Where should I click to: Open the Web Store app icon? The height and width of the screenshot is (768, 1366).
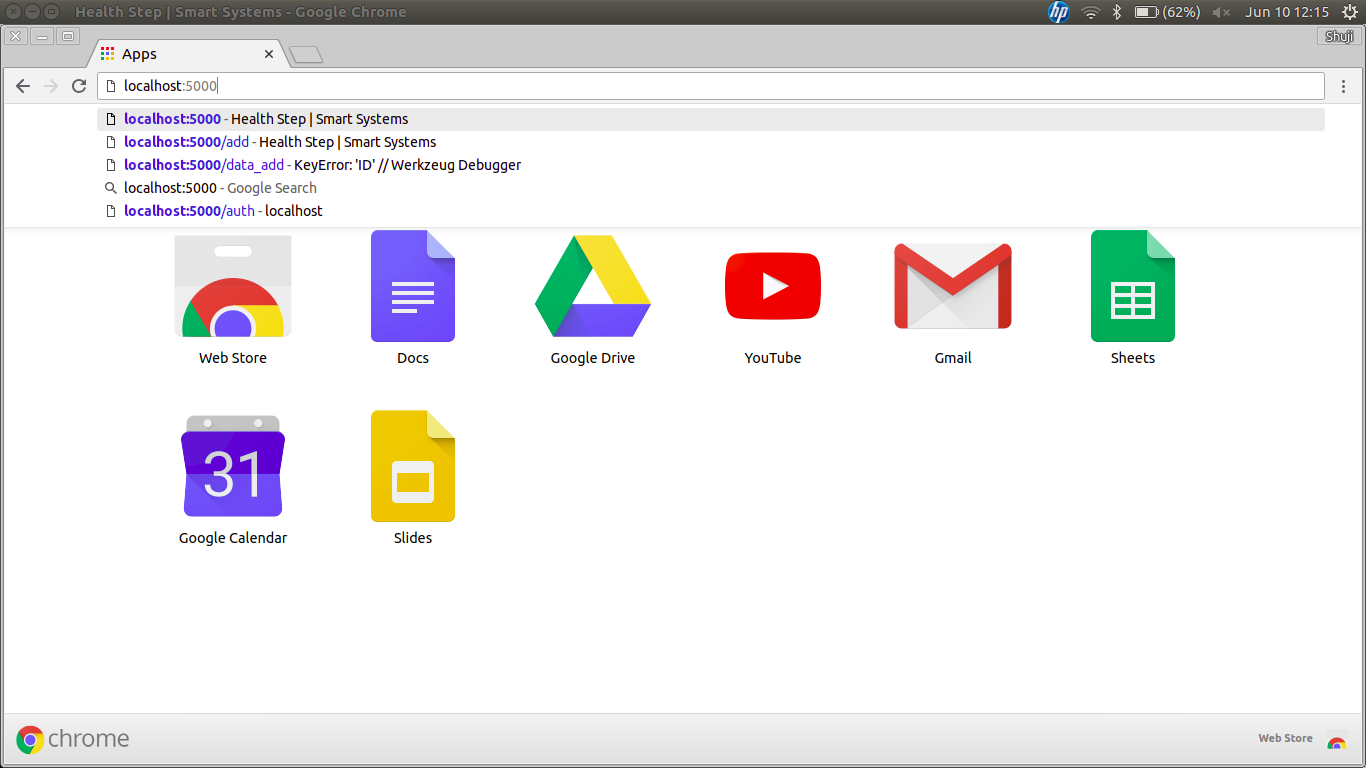[x=233, y=288]
